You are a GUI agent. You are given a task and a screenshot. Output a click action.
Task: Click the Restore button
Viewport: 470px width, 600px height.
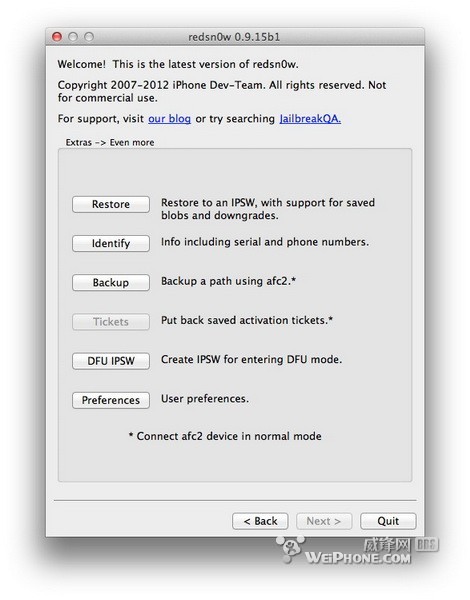(111, 204)
